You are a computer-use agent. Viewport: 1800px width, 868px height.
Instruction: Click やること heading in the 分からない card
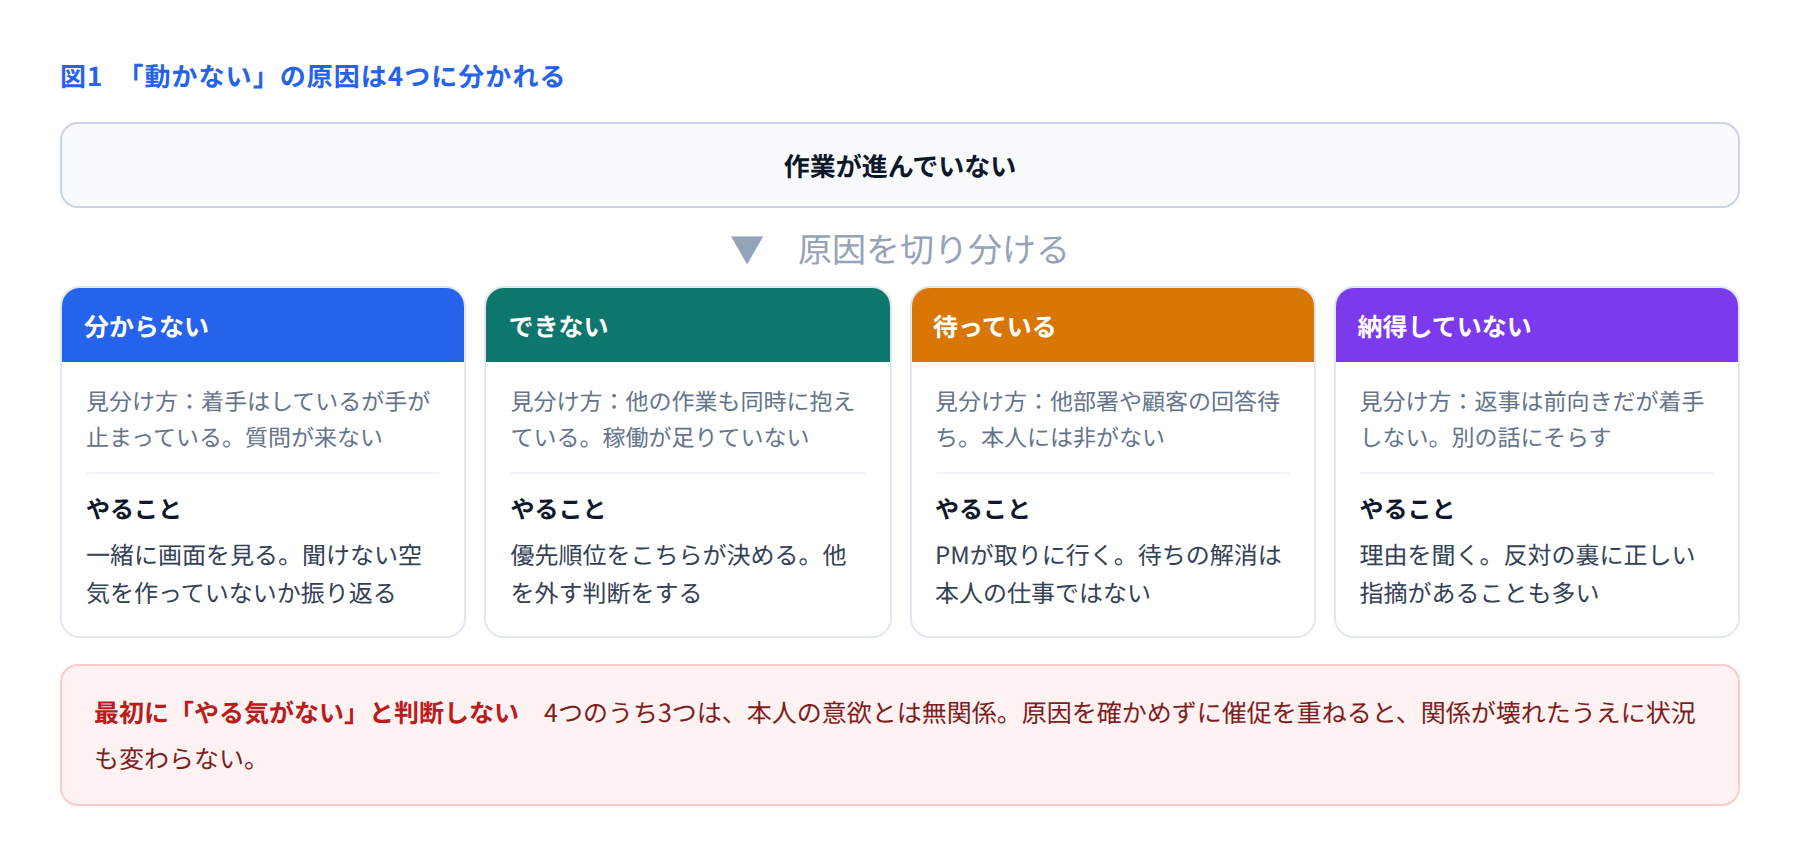point(133,509)
